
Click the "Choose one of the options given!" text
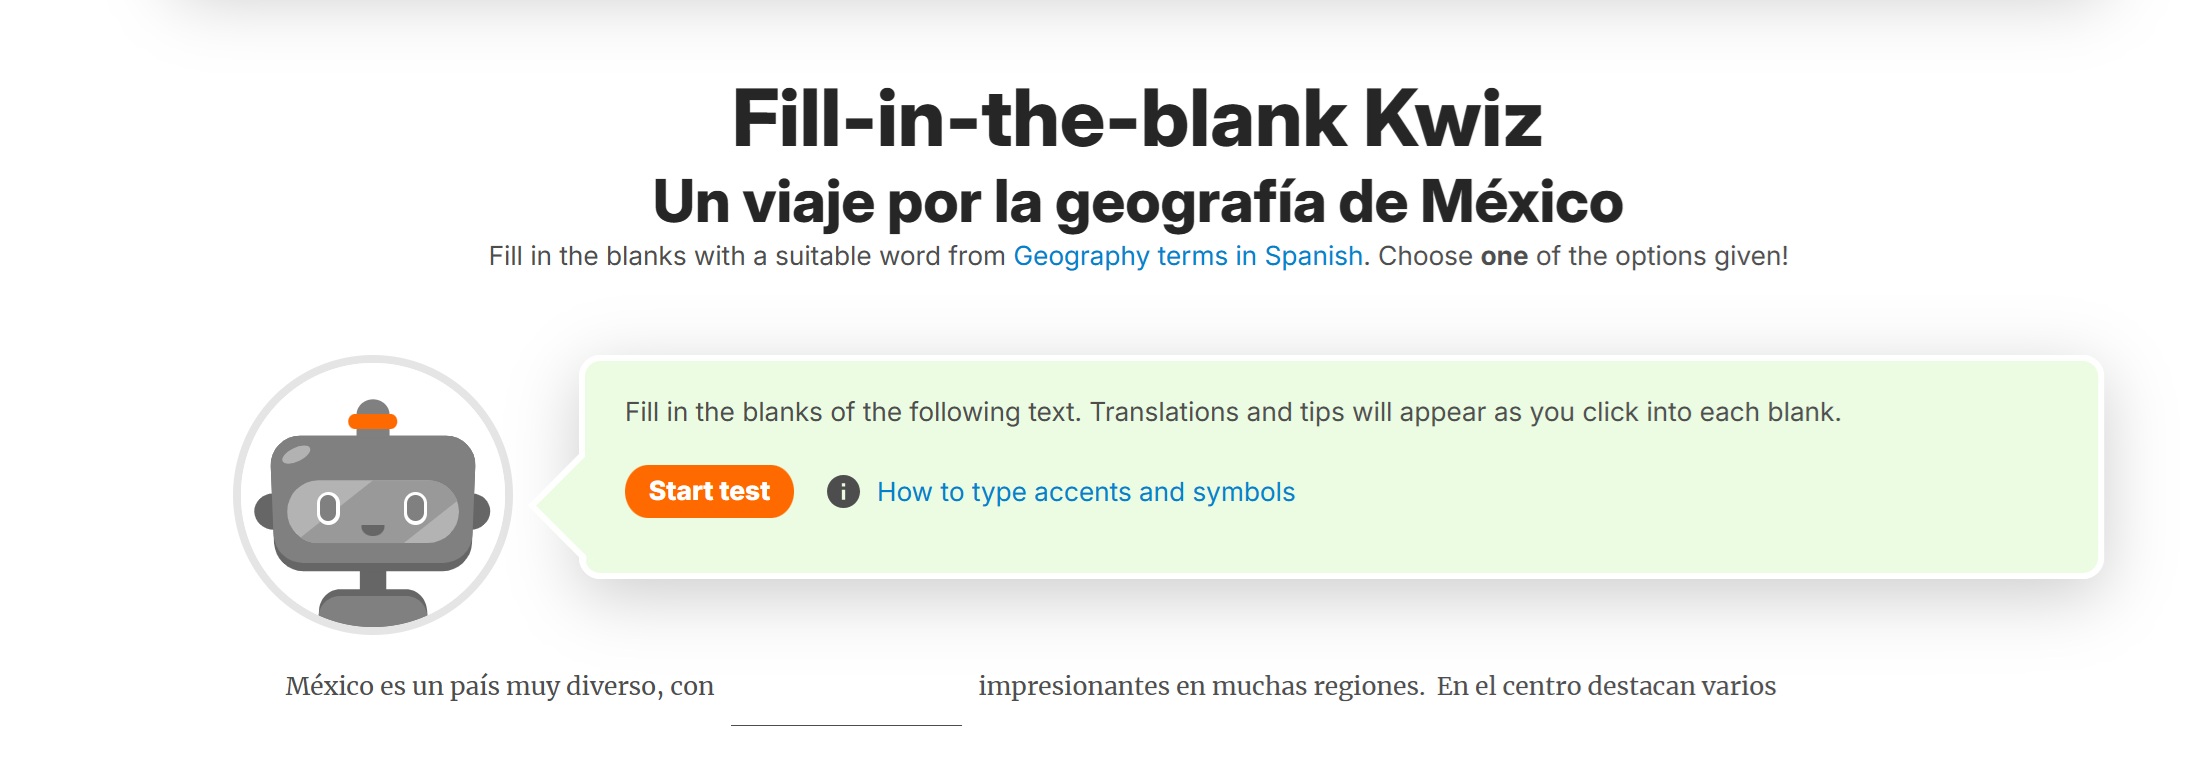click(1583, 256)
